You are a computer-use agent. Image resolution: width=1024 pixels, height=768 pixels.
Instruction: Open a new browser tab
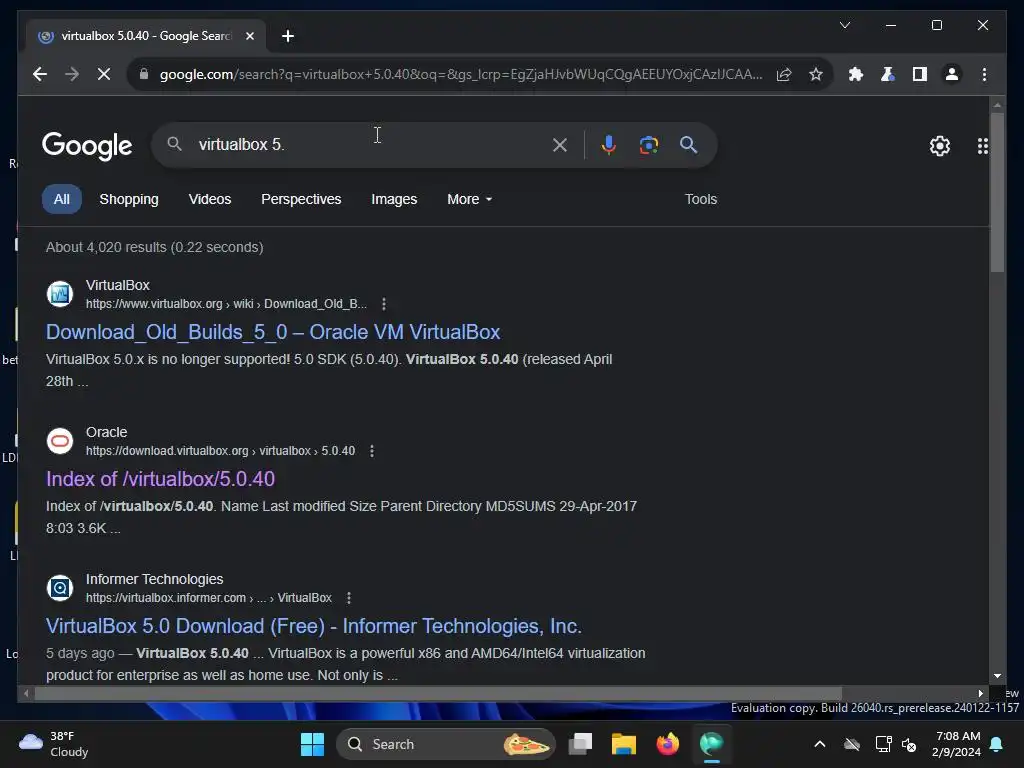(x=288, y=36)
